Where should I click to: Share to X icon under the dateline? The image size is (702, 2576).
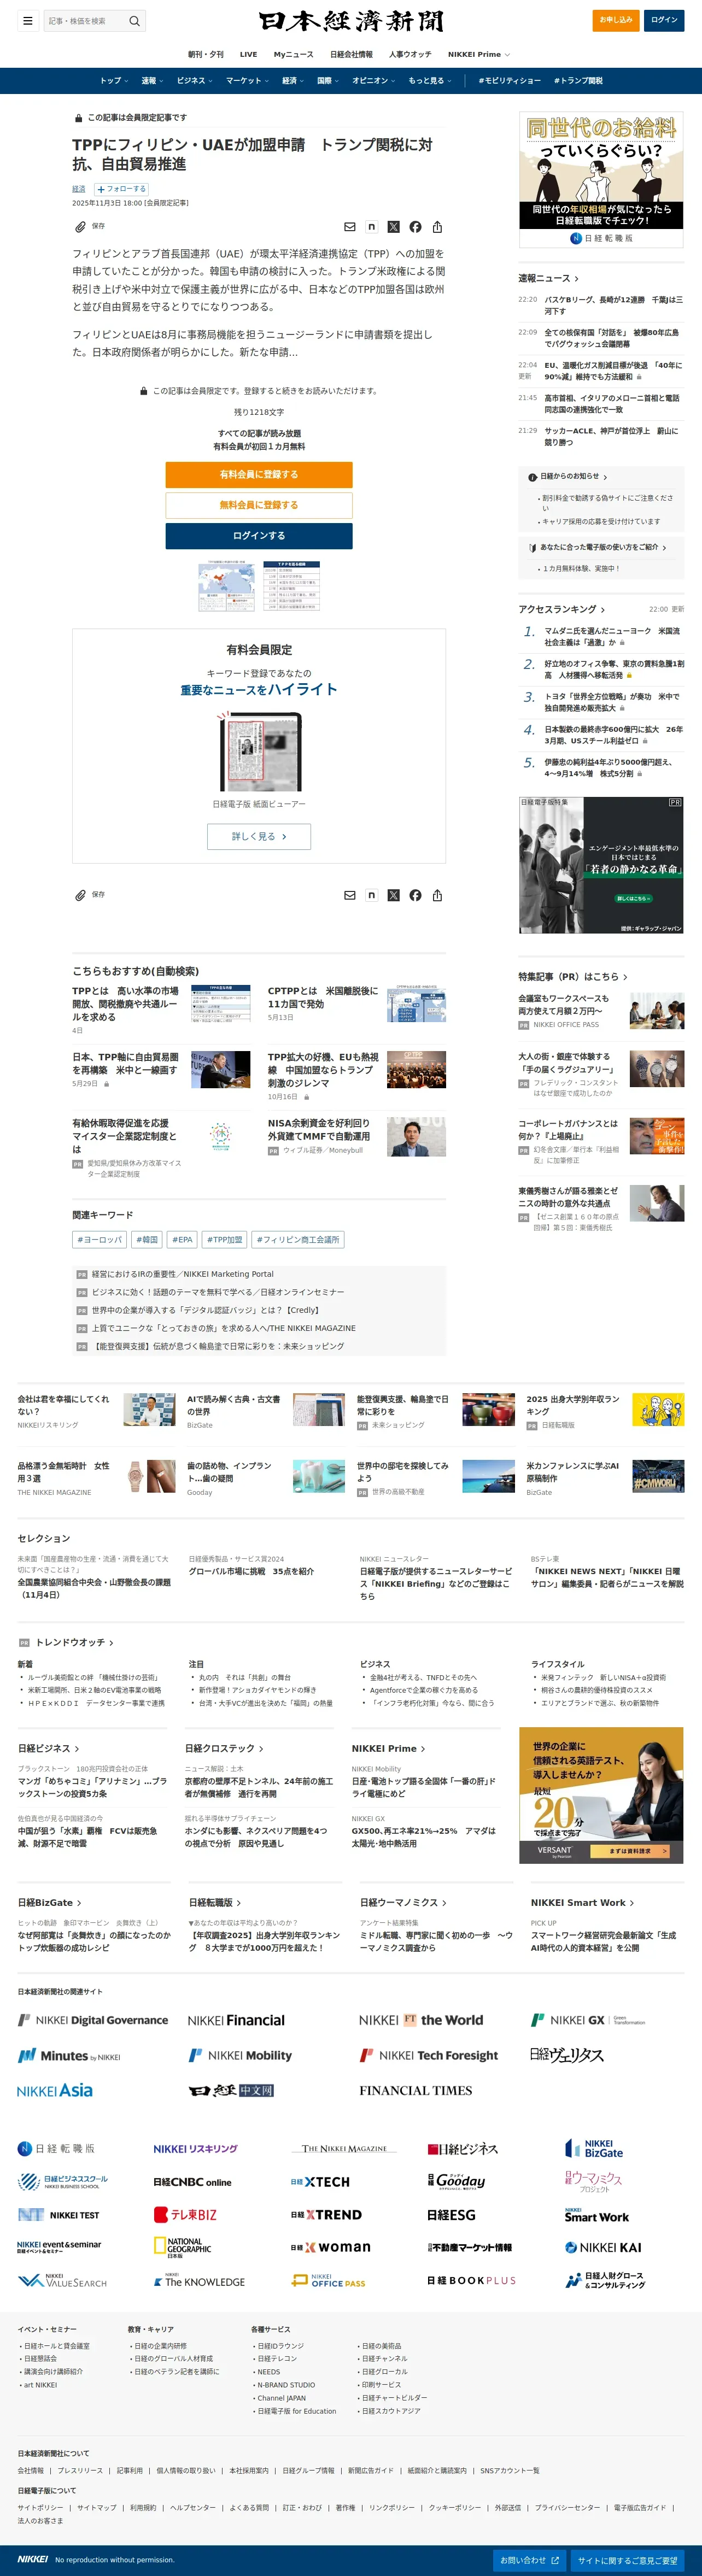pos(393,227)
